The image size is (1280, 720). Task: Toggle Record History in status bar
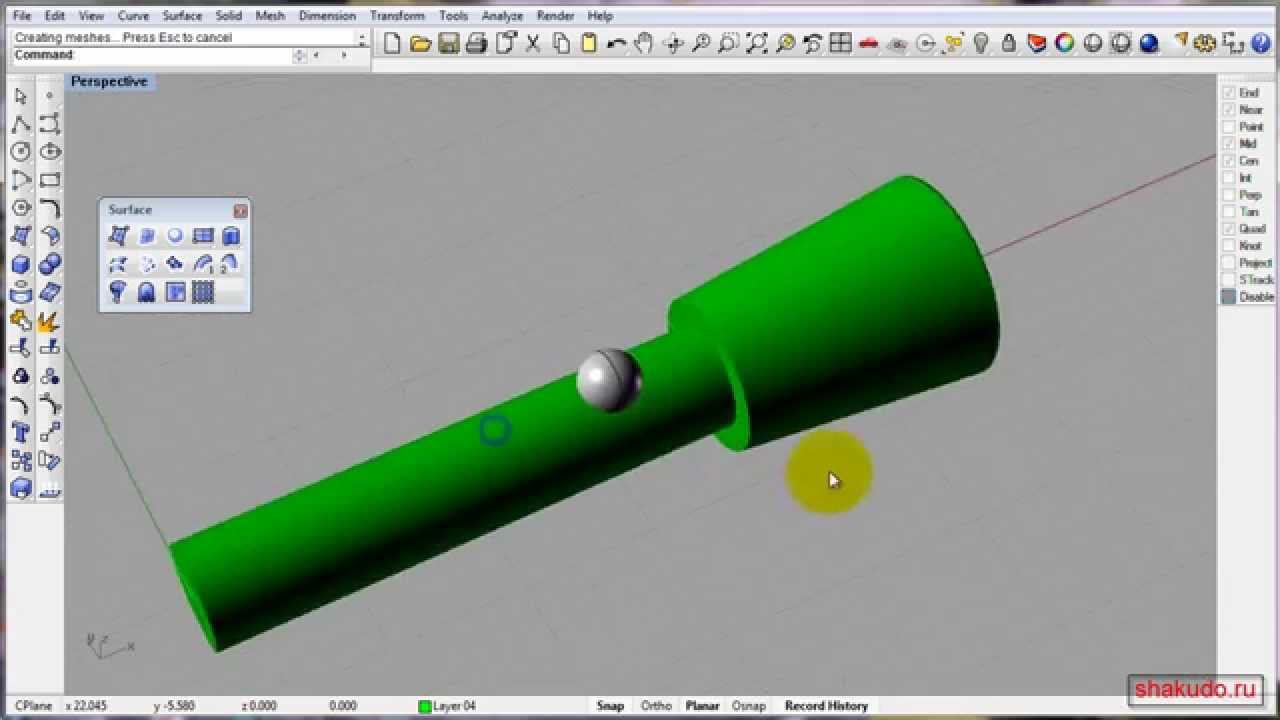[x=826, y=706]
